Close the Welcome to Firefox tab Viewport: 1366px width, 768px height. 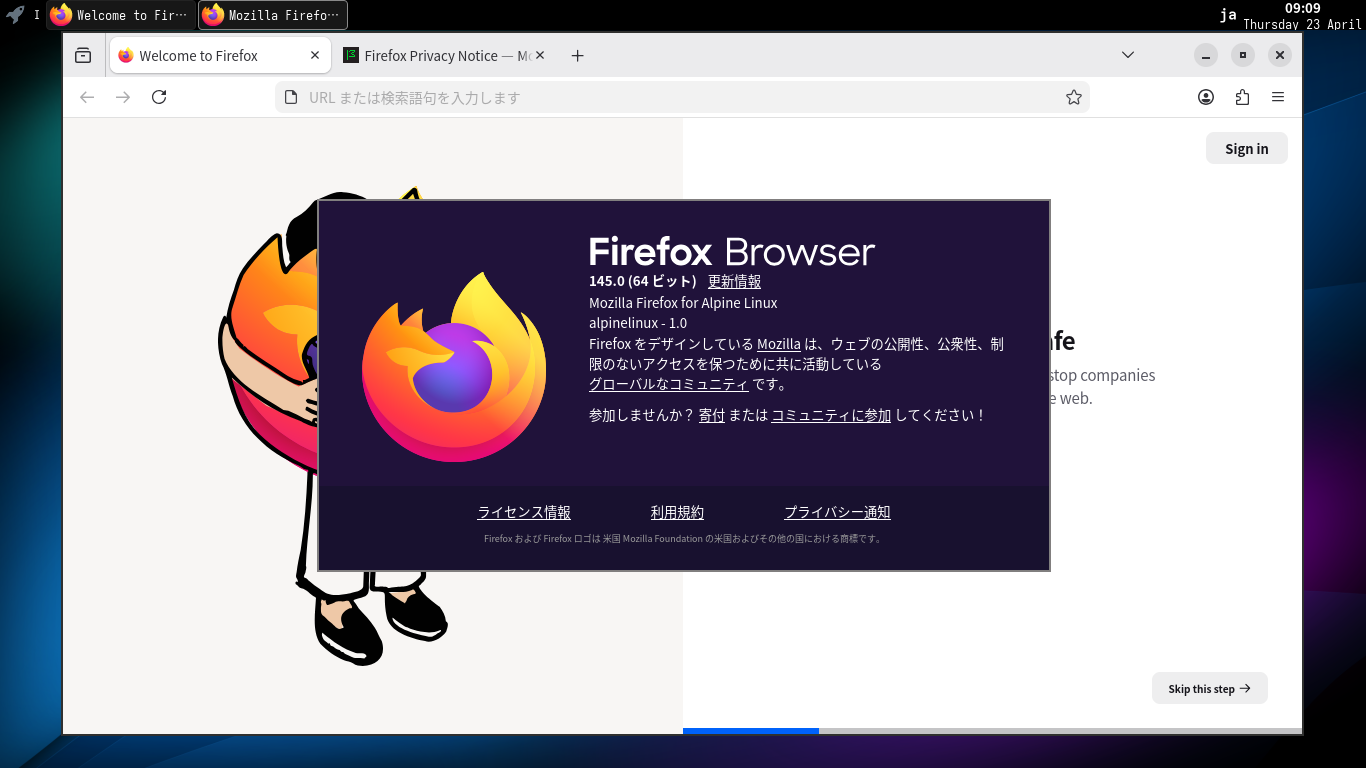coord(315,56)
